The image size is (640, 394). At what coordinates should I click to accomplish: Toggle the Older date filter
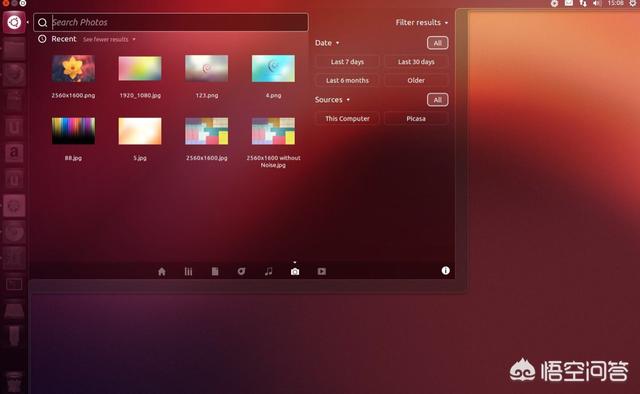[x=416, y=80]
